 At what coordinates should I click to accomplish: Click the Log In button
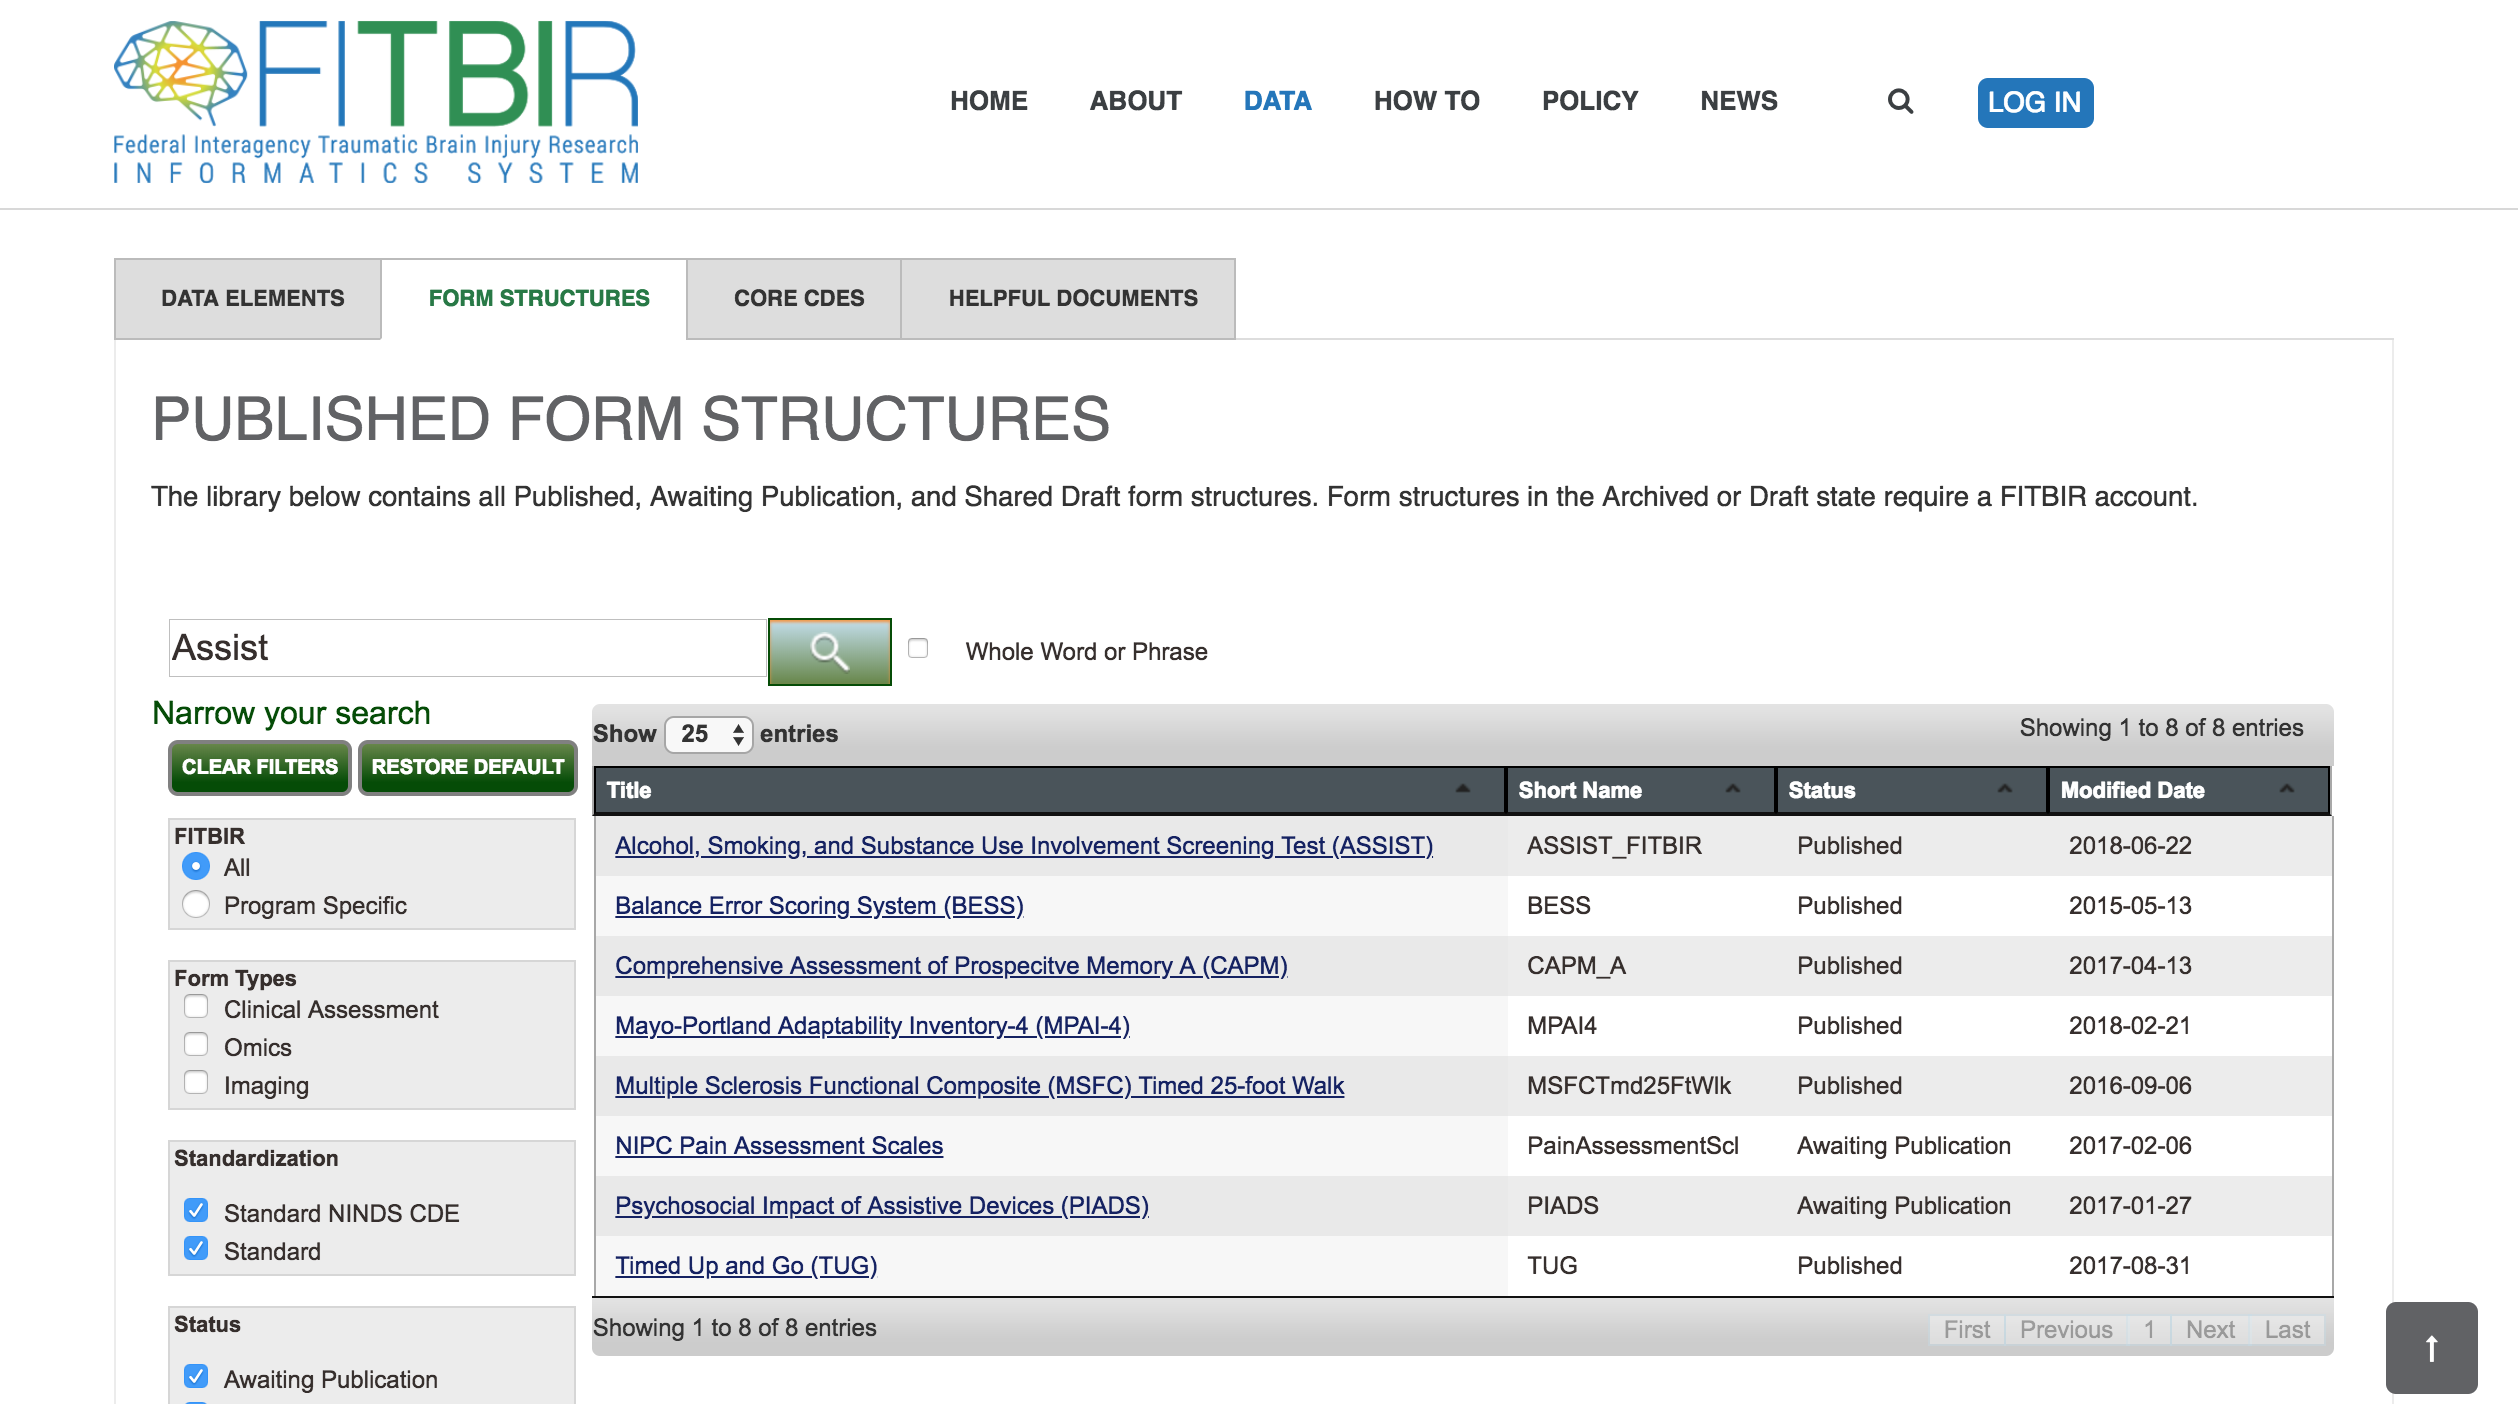pyautogui.click(x=2035, y=102)
